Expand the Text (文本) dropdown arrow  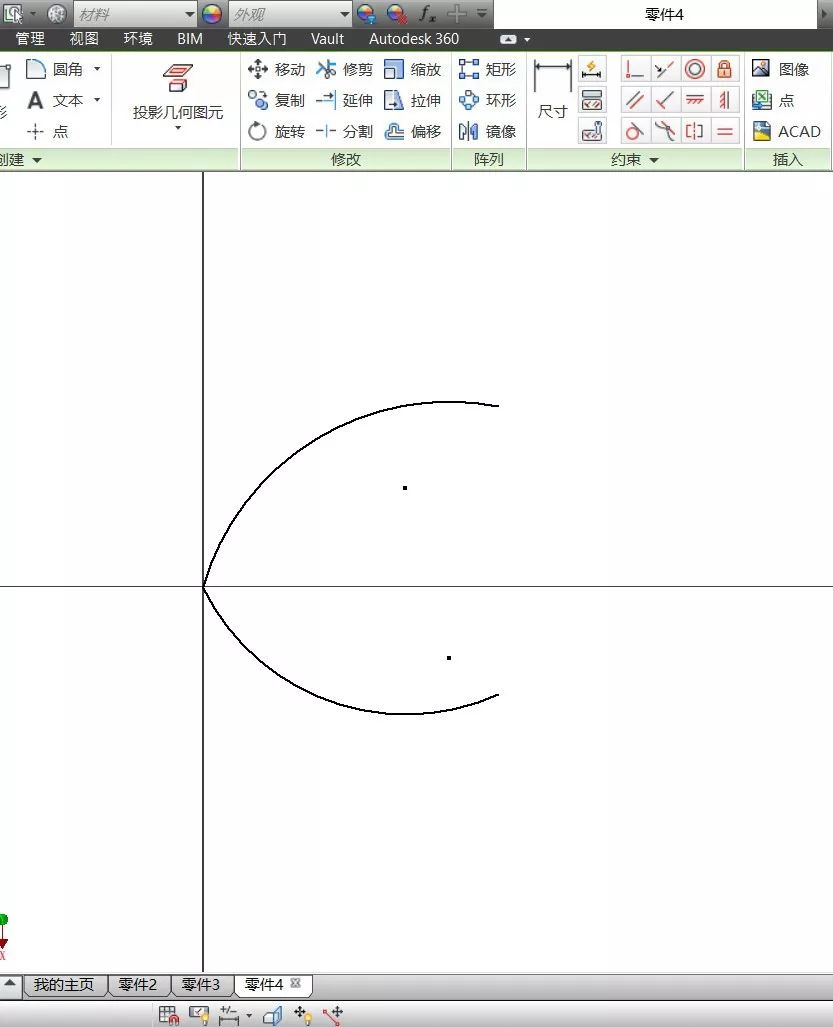[x=97, y=100]
